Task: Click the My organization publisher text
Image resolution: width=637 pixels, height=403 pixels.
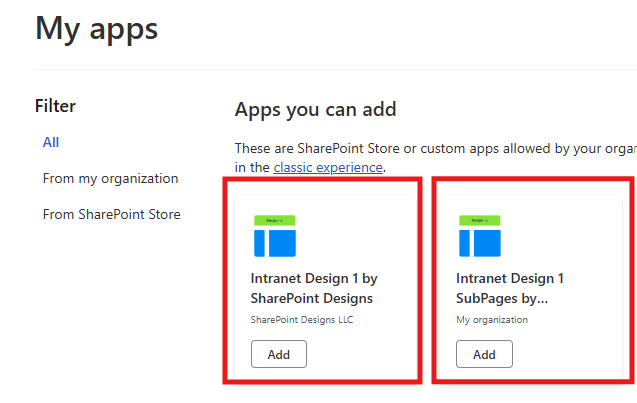Action: click(x=492, y=320)
